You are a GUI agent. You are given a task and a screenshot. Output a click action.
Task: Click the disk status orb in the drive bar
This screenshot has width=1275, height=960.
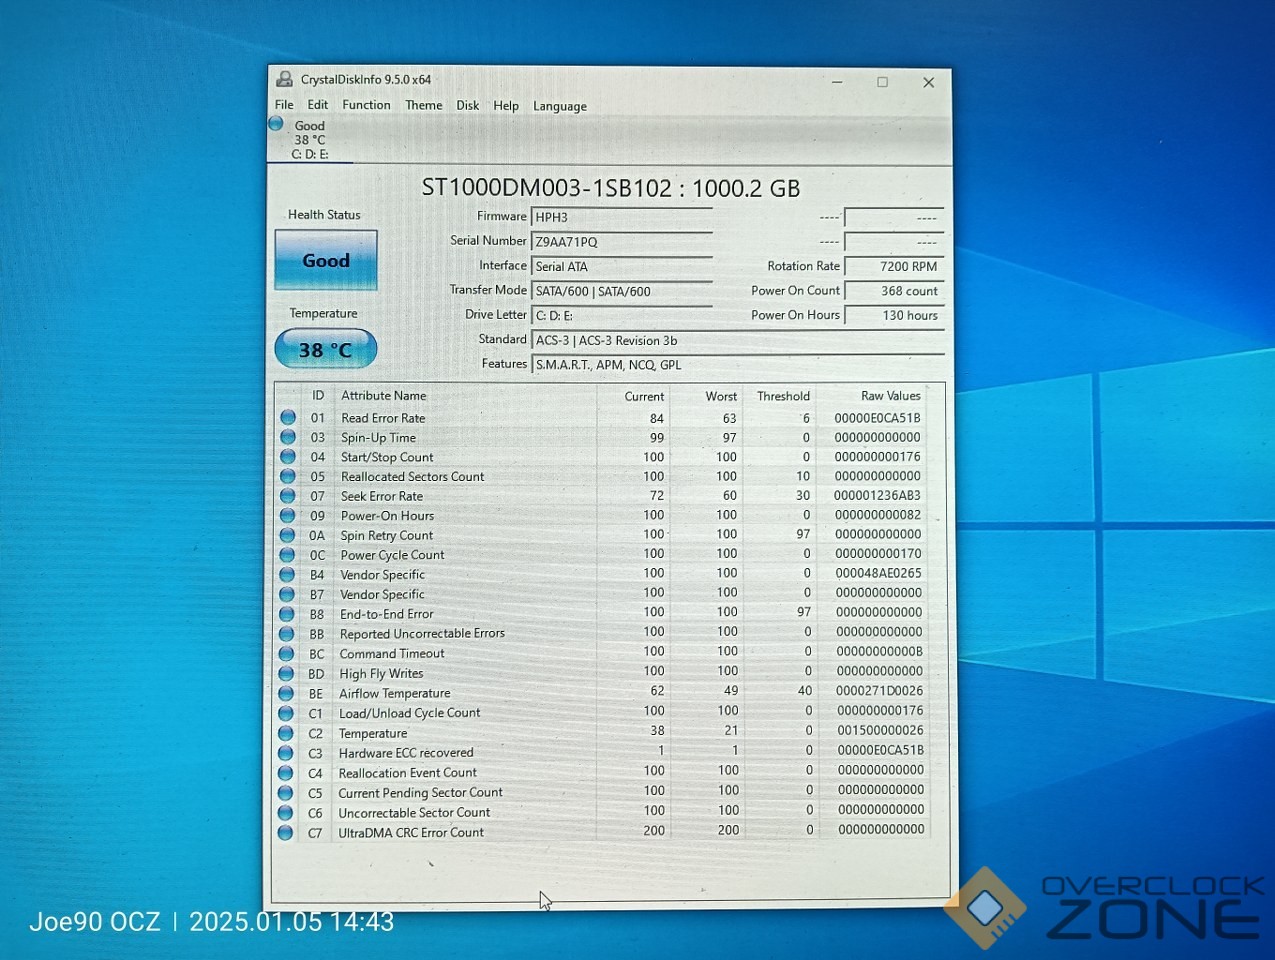(x=277, y=124)
